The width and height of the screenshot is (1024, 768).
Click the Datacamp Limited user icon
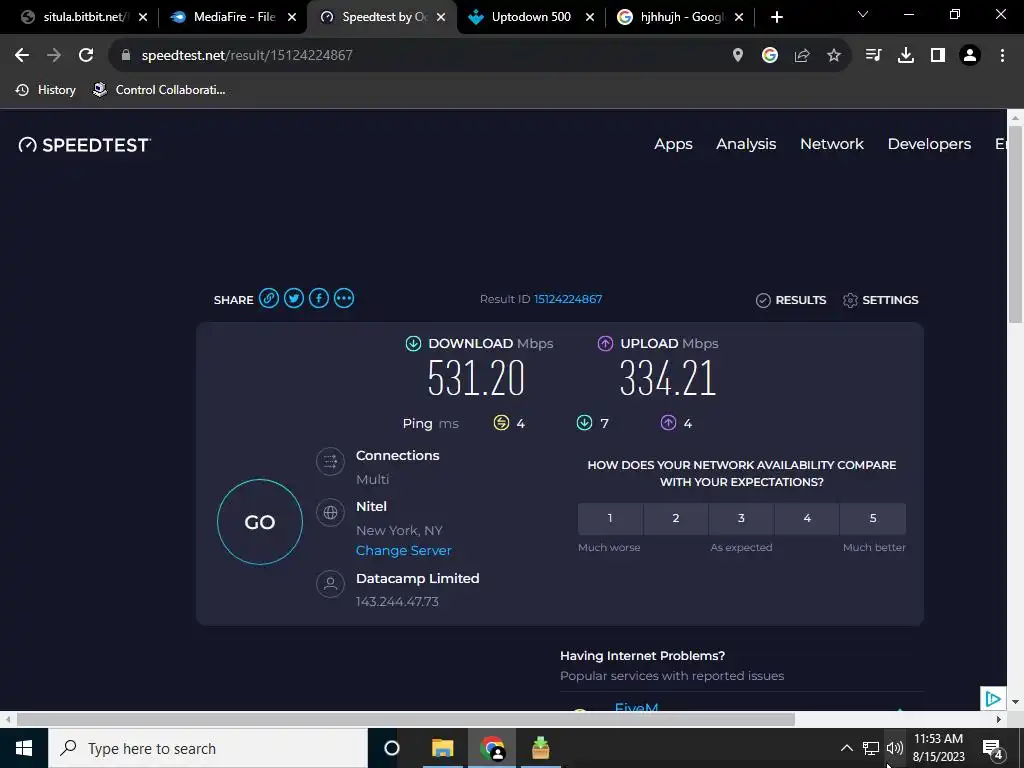330,584
